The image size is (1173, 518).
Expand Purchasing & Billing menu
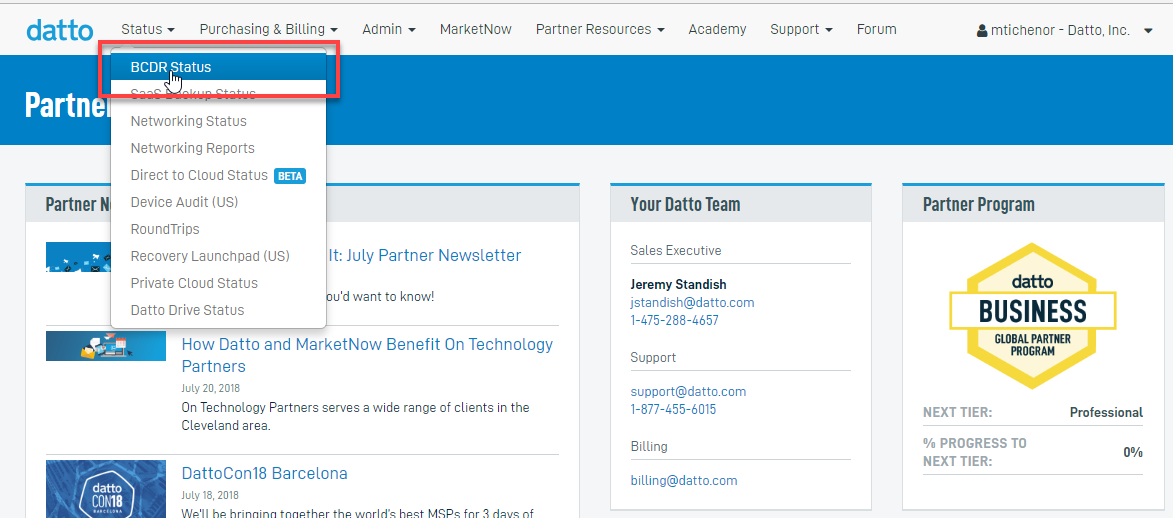(269, 29)
